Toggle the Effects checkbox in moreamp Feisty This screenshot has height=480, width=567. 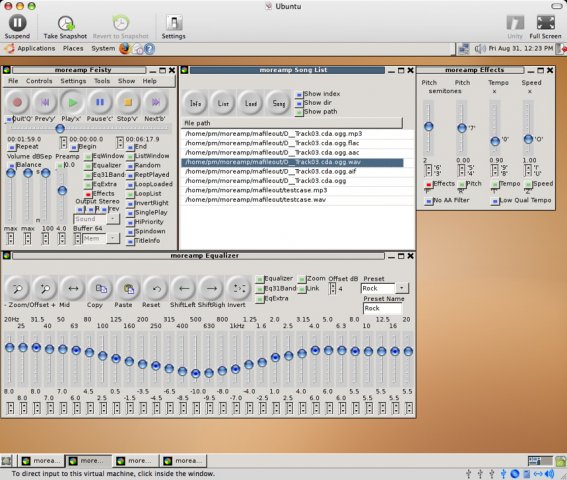tap(88, 195)
